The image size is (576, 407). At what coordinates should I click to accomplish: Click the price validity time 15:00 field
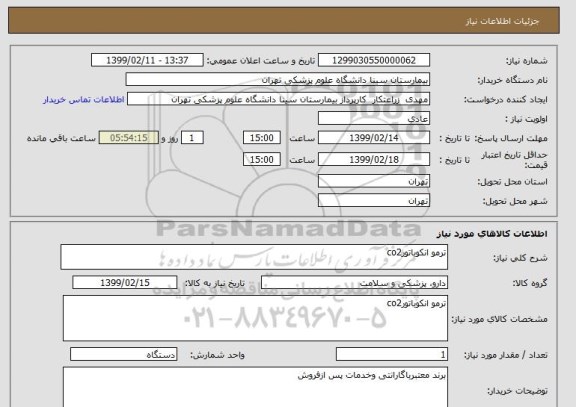(x=262, y=159)
